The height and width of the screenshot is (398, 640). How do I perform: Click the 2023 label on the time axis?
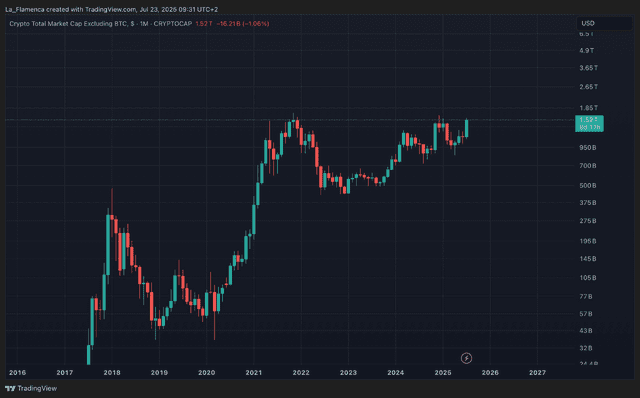pos(348,372)
